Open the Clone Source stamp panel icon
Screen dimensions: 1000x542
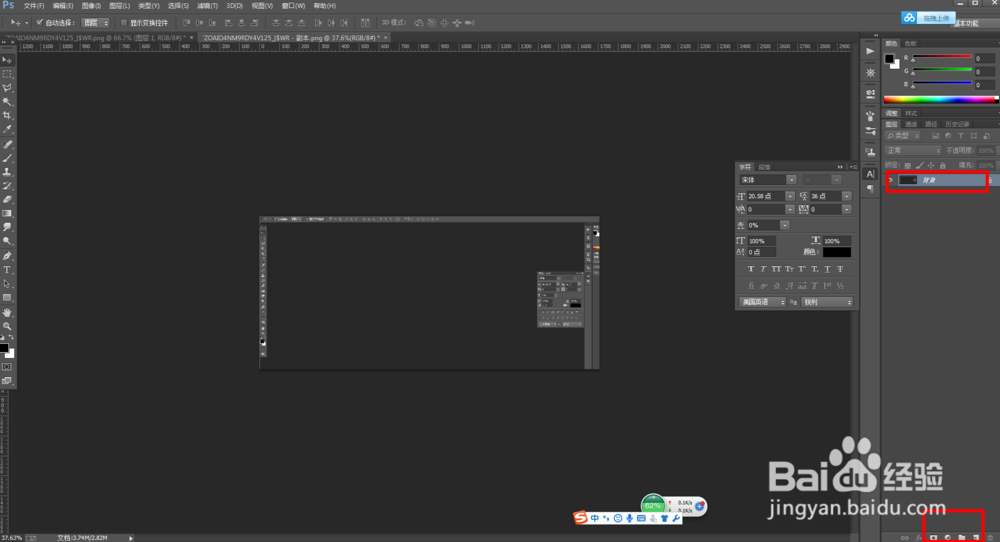coord(871,152)
